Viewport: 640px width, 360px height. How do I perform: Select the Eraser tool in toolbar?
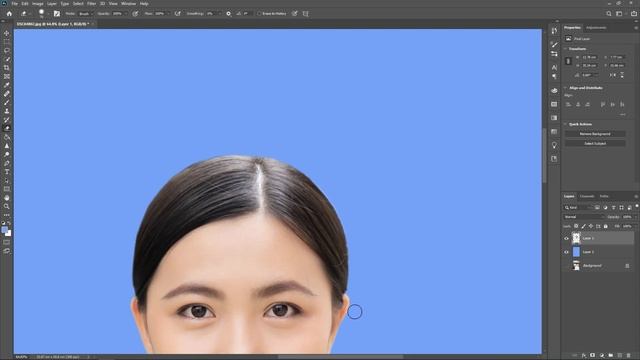7,128
